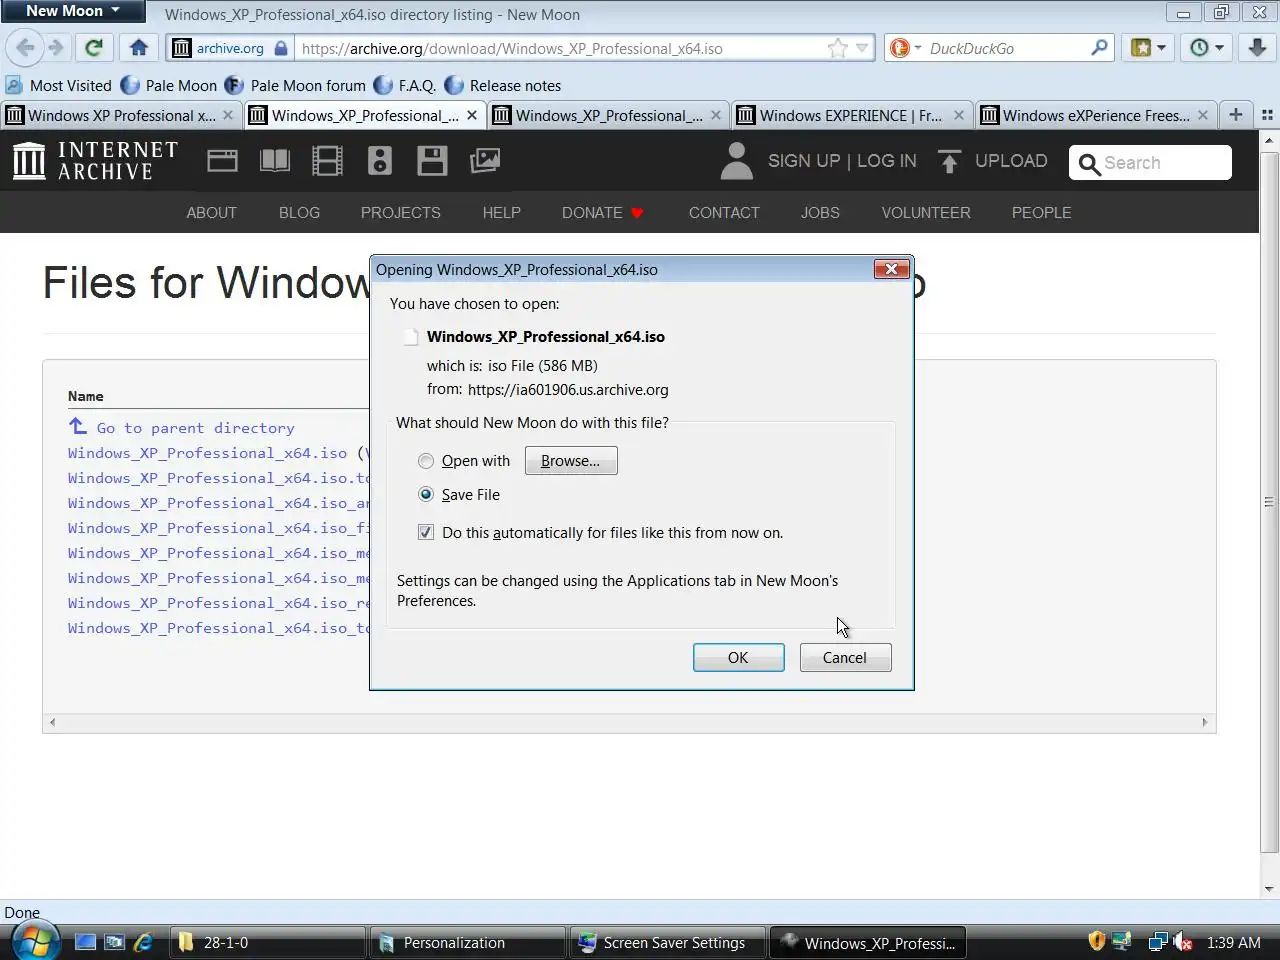This screenshot has width=1280, height=960.
Task: Go forward with the browser forward arrow
Action: (x=56, y=48)
